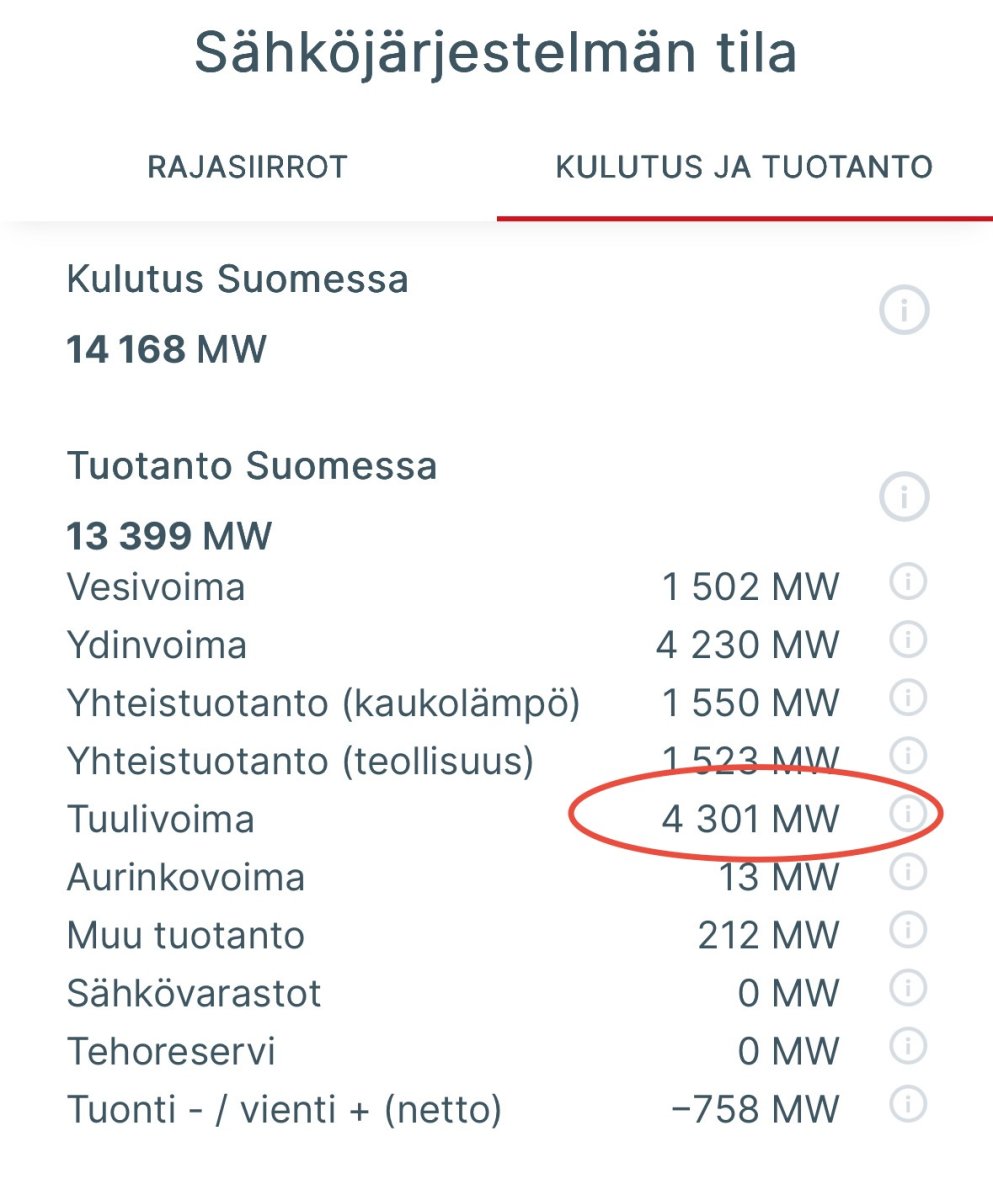
Task: Open info icon for Tuotanto Suomessa
Action: click(904, 496)
